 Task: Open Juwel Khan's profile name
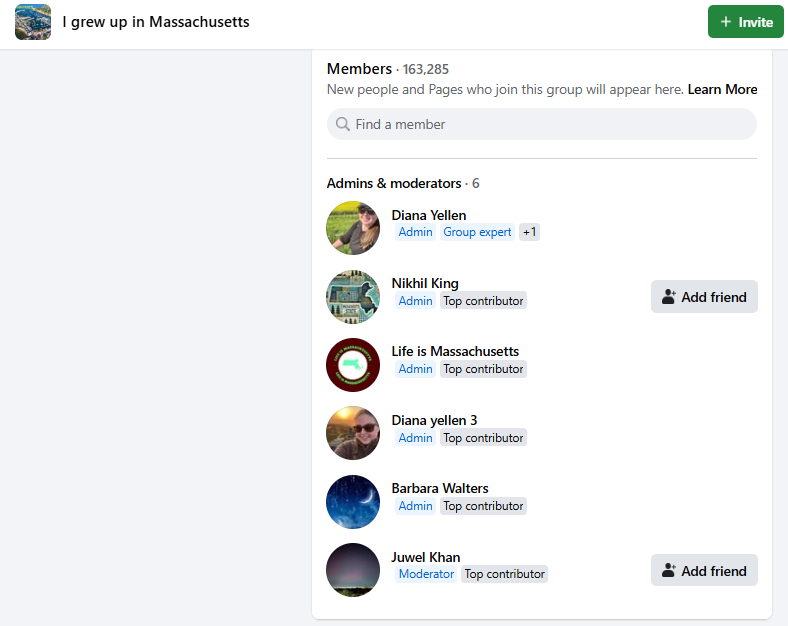(x=426, y=557)
